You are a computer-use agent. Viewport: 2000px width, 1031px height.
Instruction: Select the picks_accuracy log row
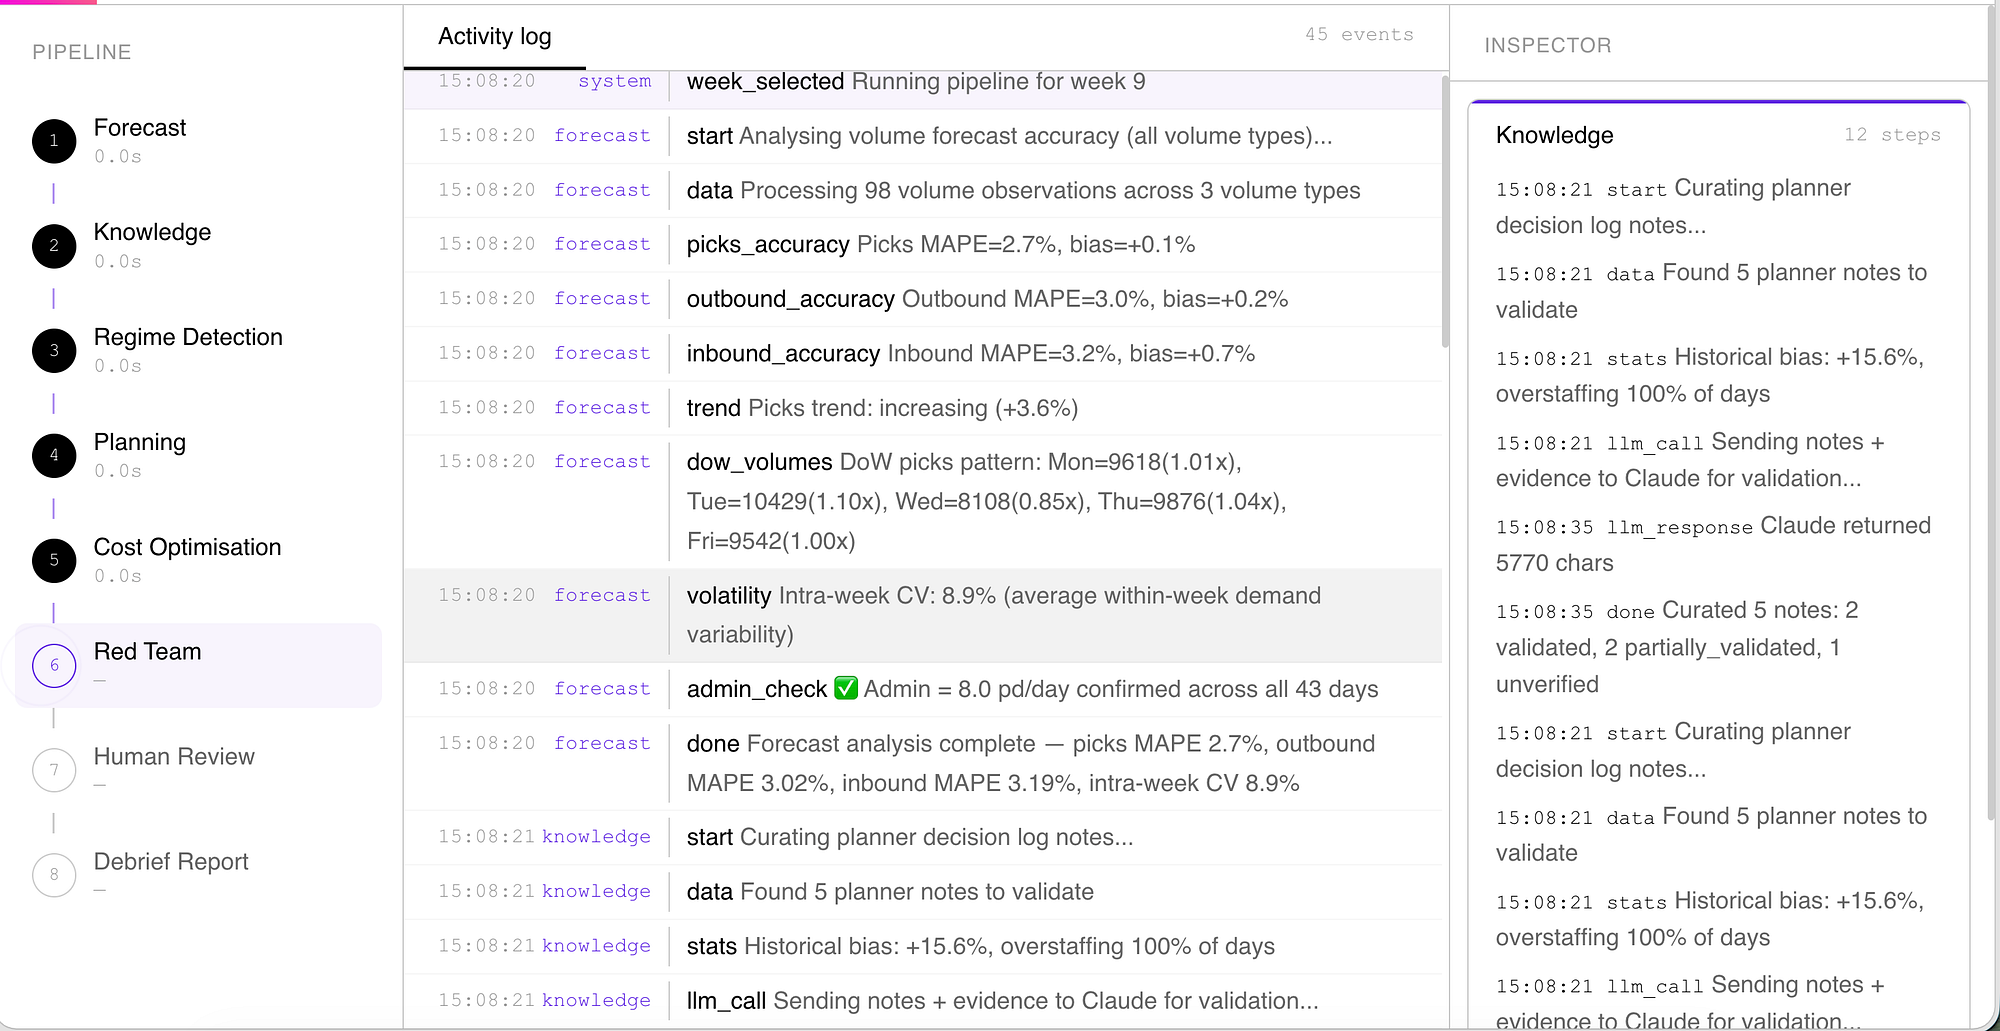923,245
